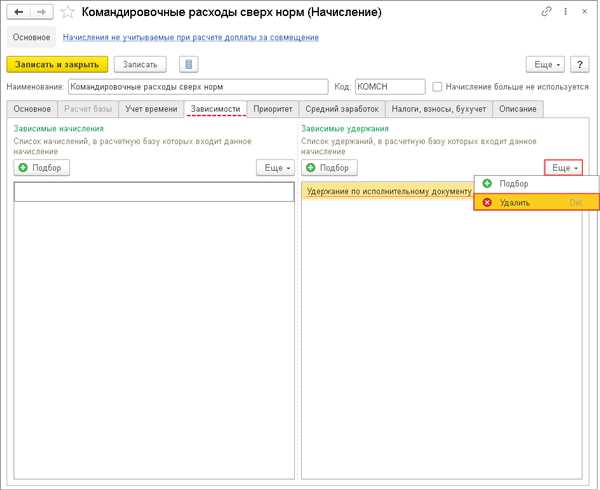
Task: Select the Основное navigation section at top
Action: pyautogui.click(x=32, y=37)
